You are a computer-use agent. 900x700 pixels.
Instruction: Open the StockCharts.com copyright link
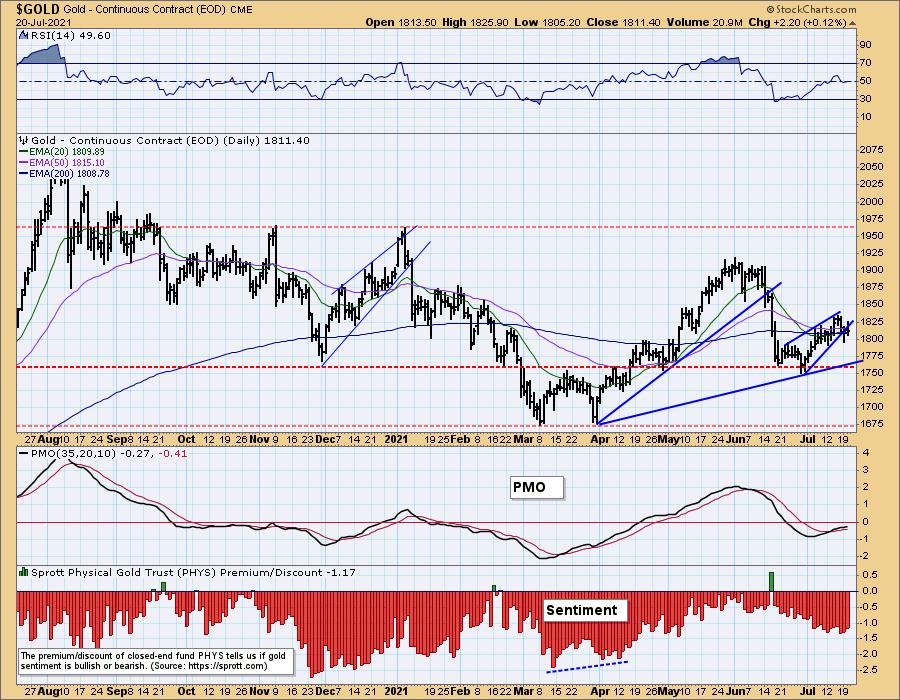(811, 9)
